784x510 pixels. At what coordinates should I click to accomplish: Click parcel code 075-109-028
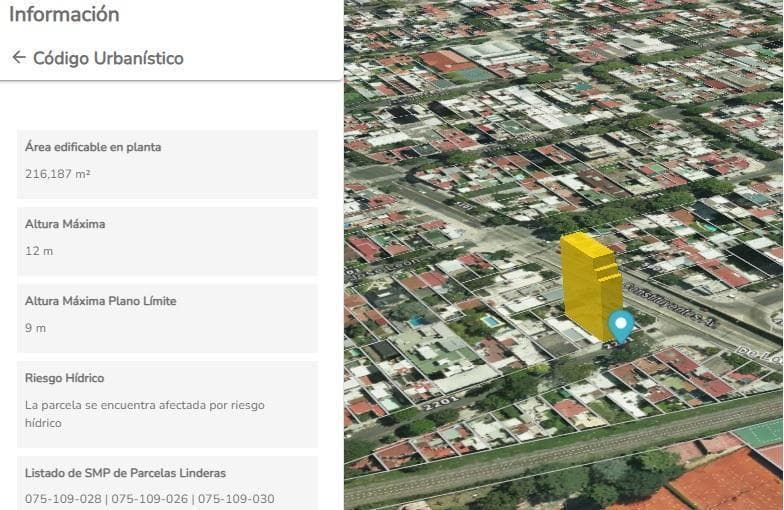point(63,499)
